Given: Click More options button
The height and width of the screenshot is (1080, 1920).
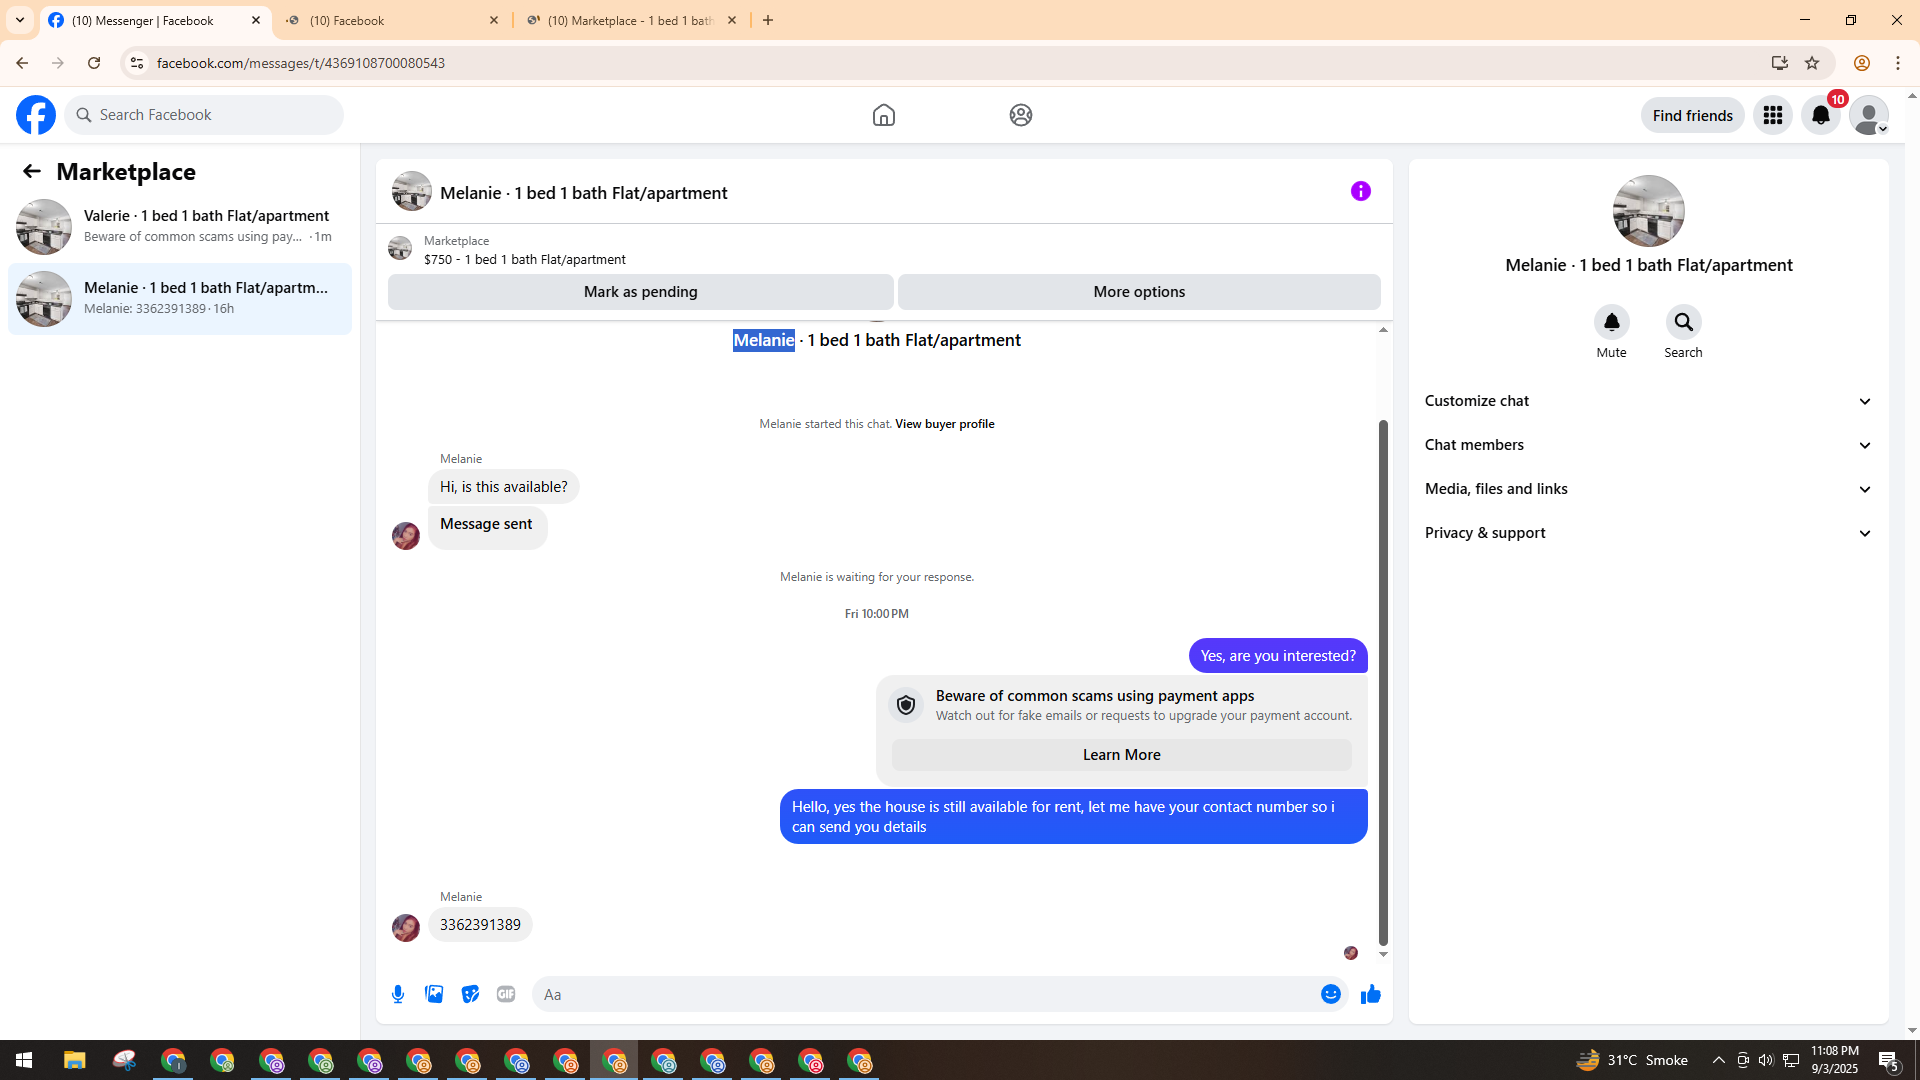Looking at the screenshot, I should click(1139, 292).
